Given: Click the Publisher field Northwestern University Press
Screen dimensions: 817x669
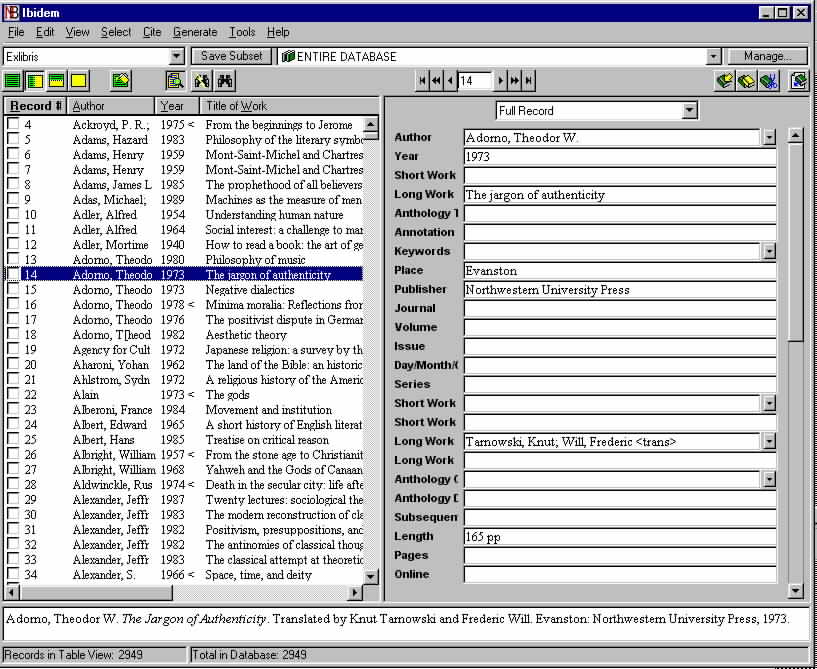Looking at the screenshot, I should coord(620,290).
